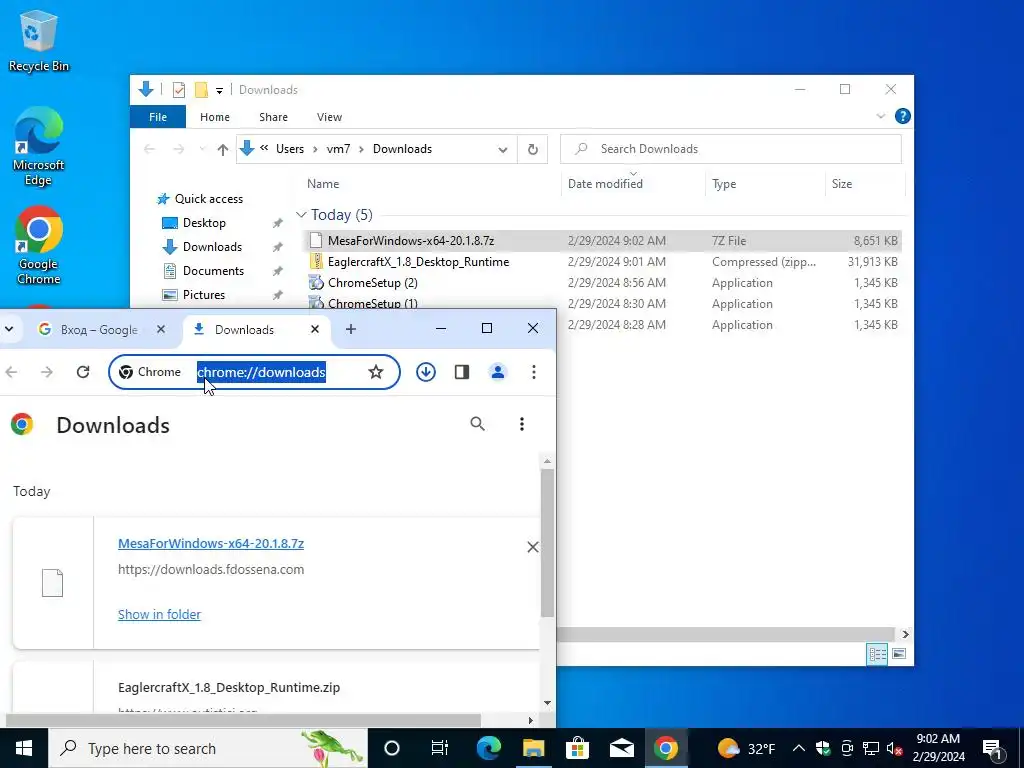Close the Вход – Google tab
This screenshot has width=1024, height=768.
point(161,329)
